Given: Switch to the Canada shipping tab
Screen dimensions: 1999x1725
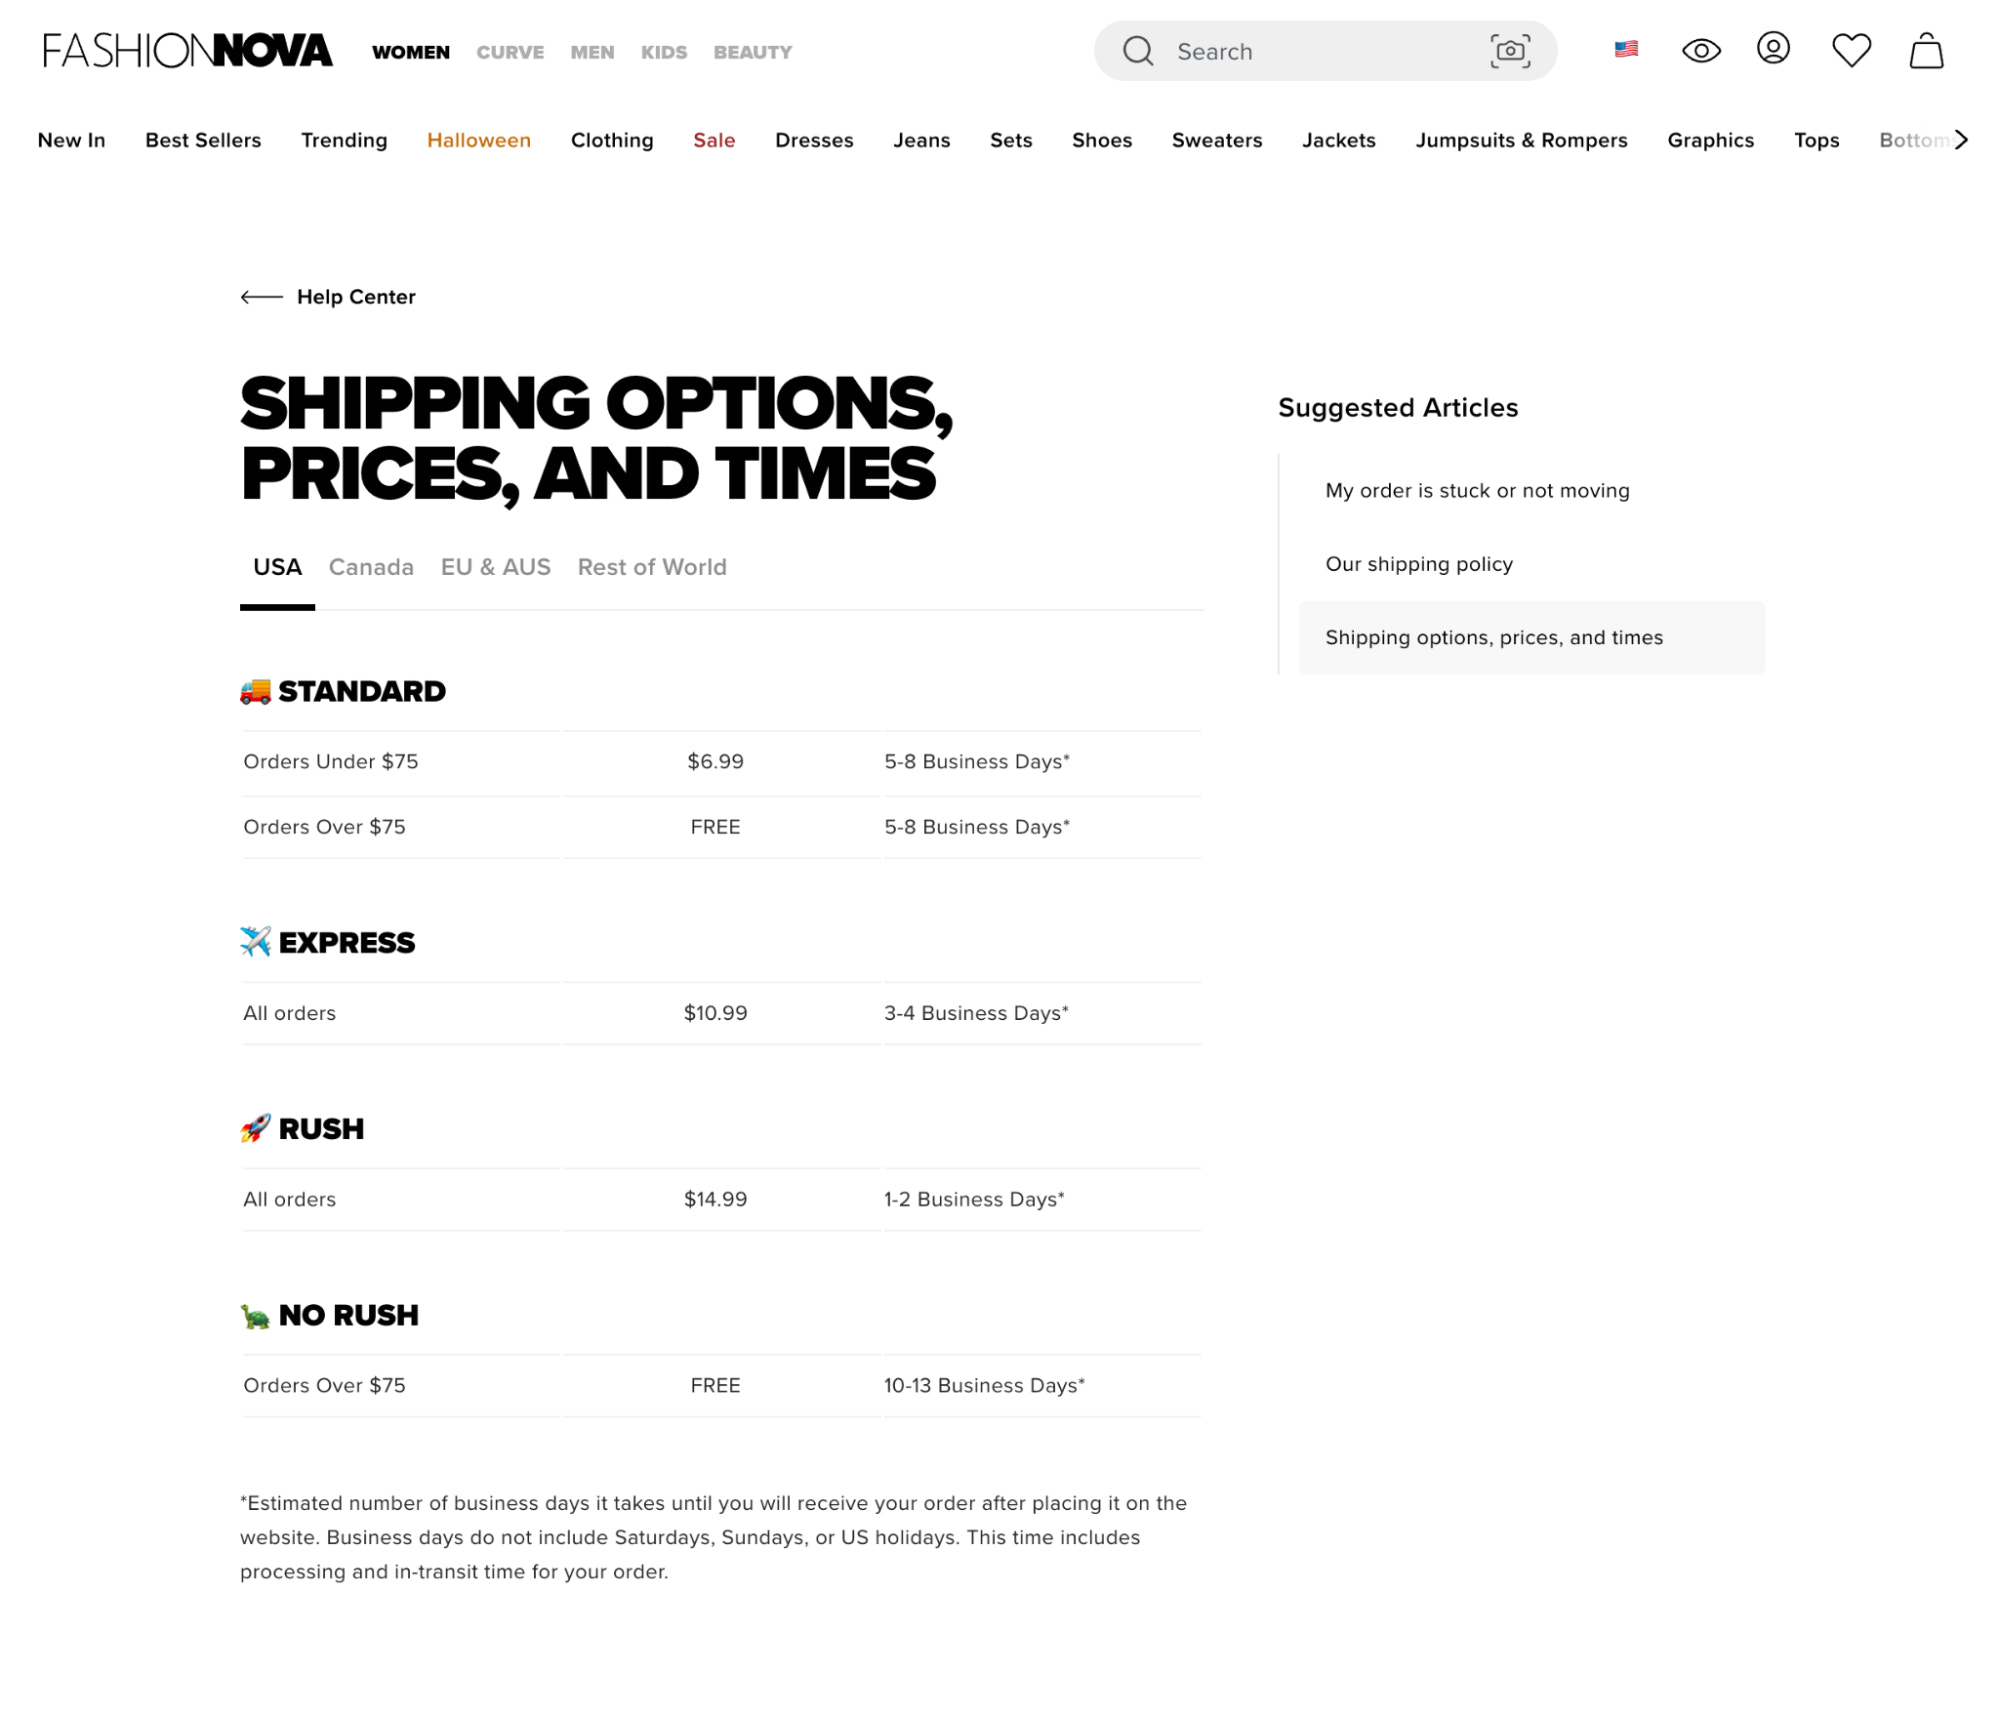Looking at the screenshot, I should [x=371, y=567].
